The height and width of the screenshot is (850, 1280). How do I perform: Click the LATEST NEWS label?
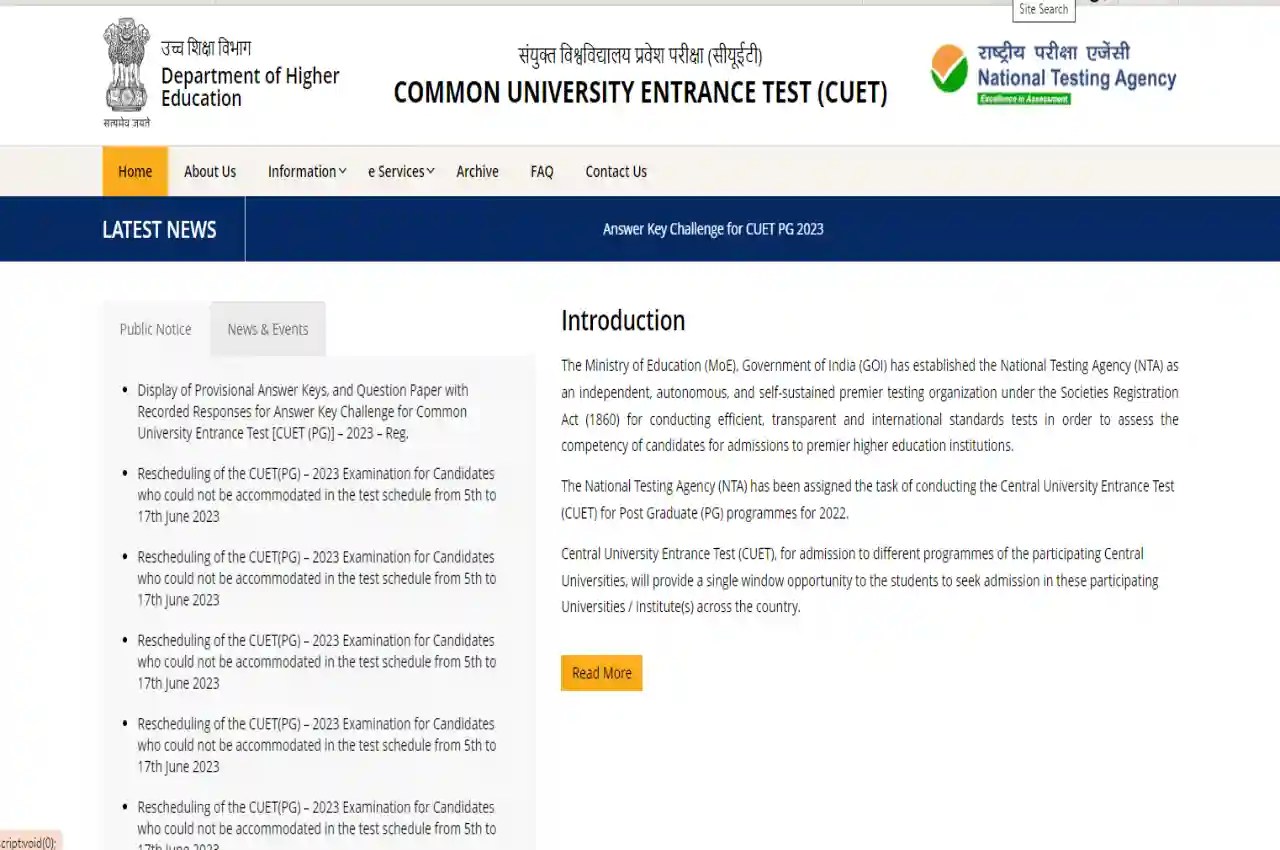(159, 230)
